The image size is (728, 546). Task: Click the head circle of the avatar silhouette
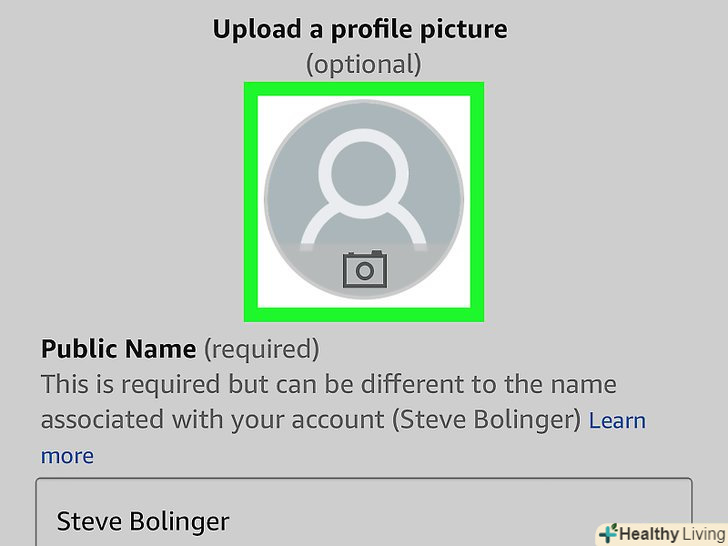pyautogui.click(x=364, y=173)
